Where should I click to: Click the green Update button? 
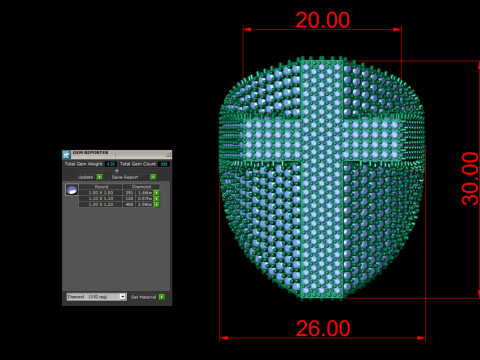99,177
